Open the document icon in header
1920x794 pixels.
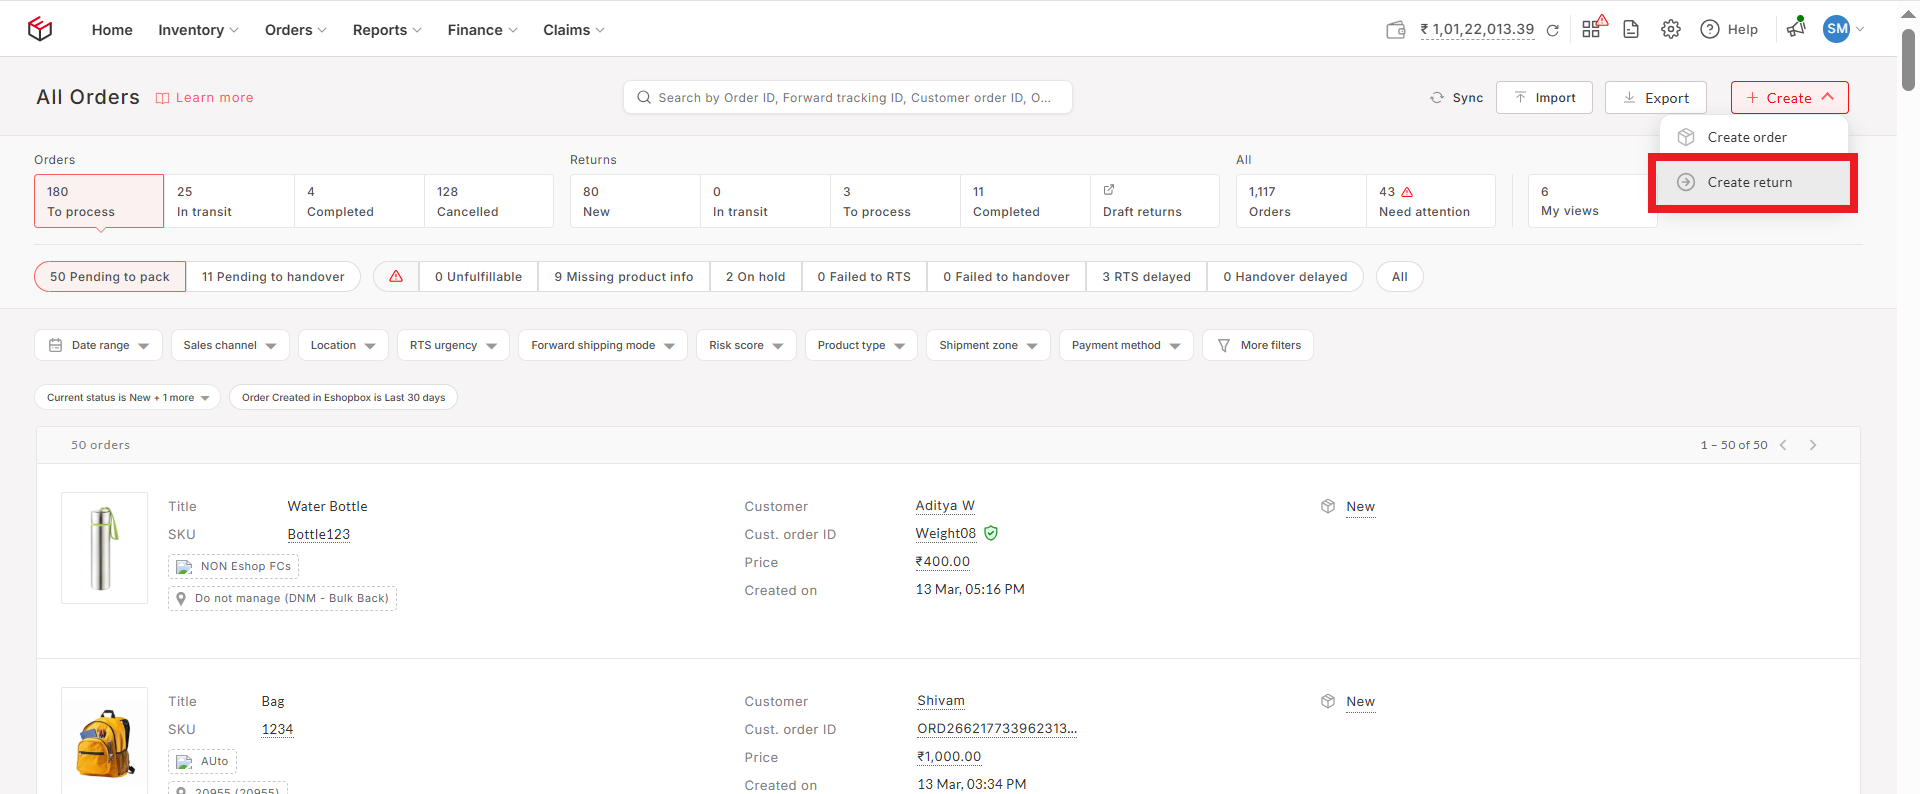point(1631,29)
